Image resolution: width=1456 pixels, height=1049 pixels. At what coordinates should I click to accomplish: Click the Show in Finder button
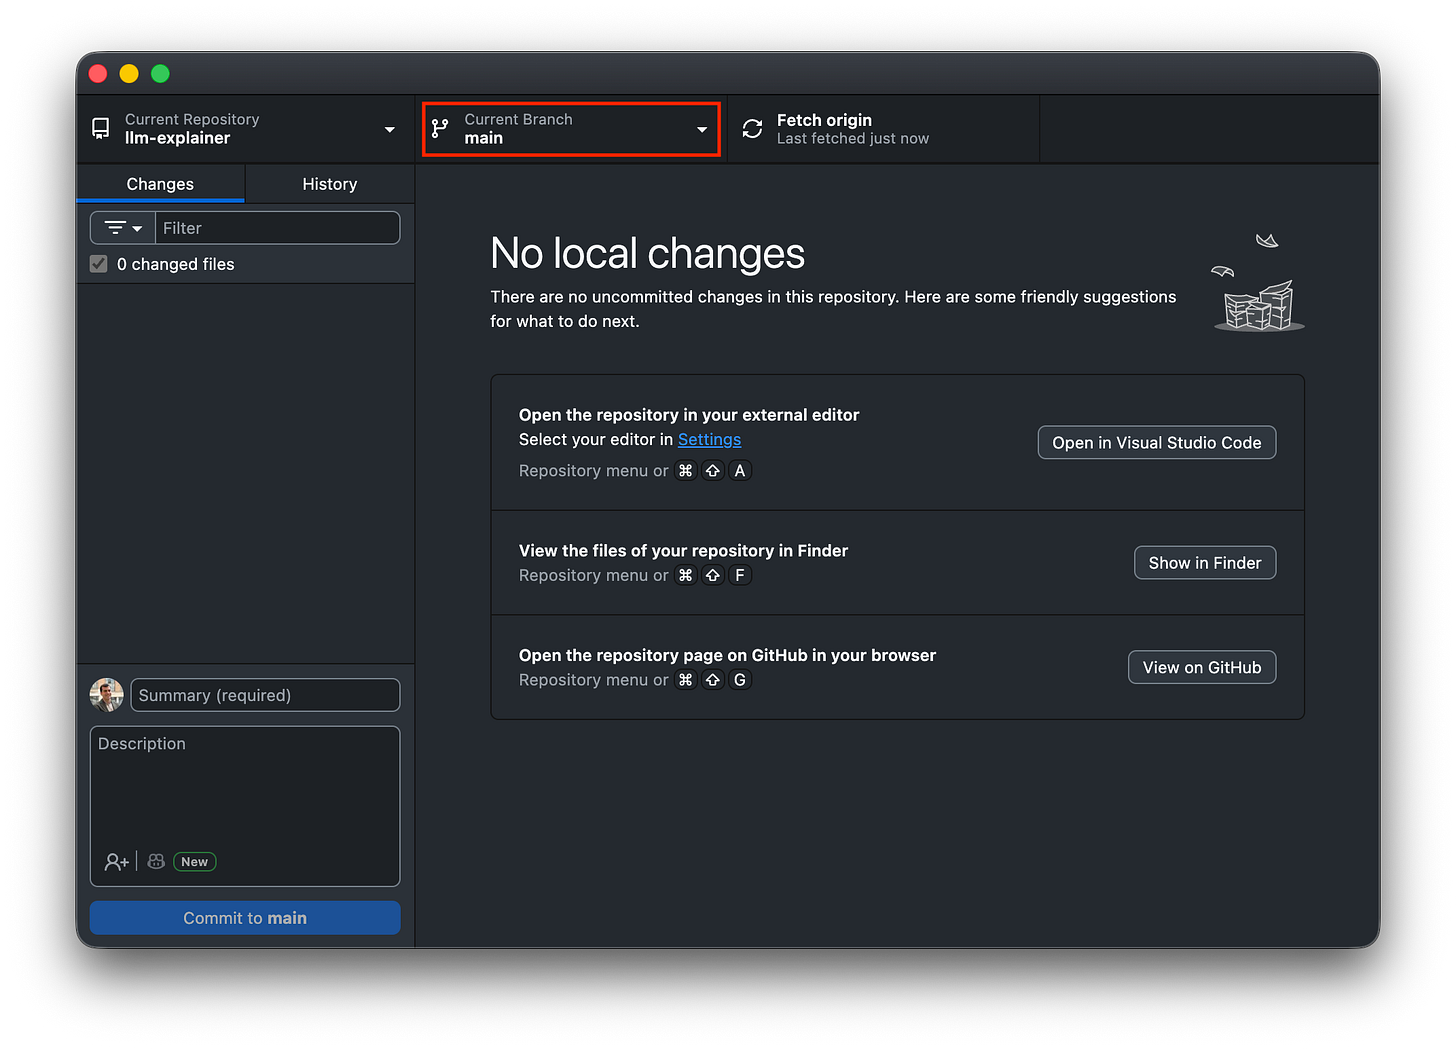(1204, 562)
